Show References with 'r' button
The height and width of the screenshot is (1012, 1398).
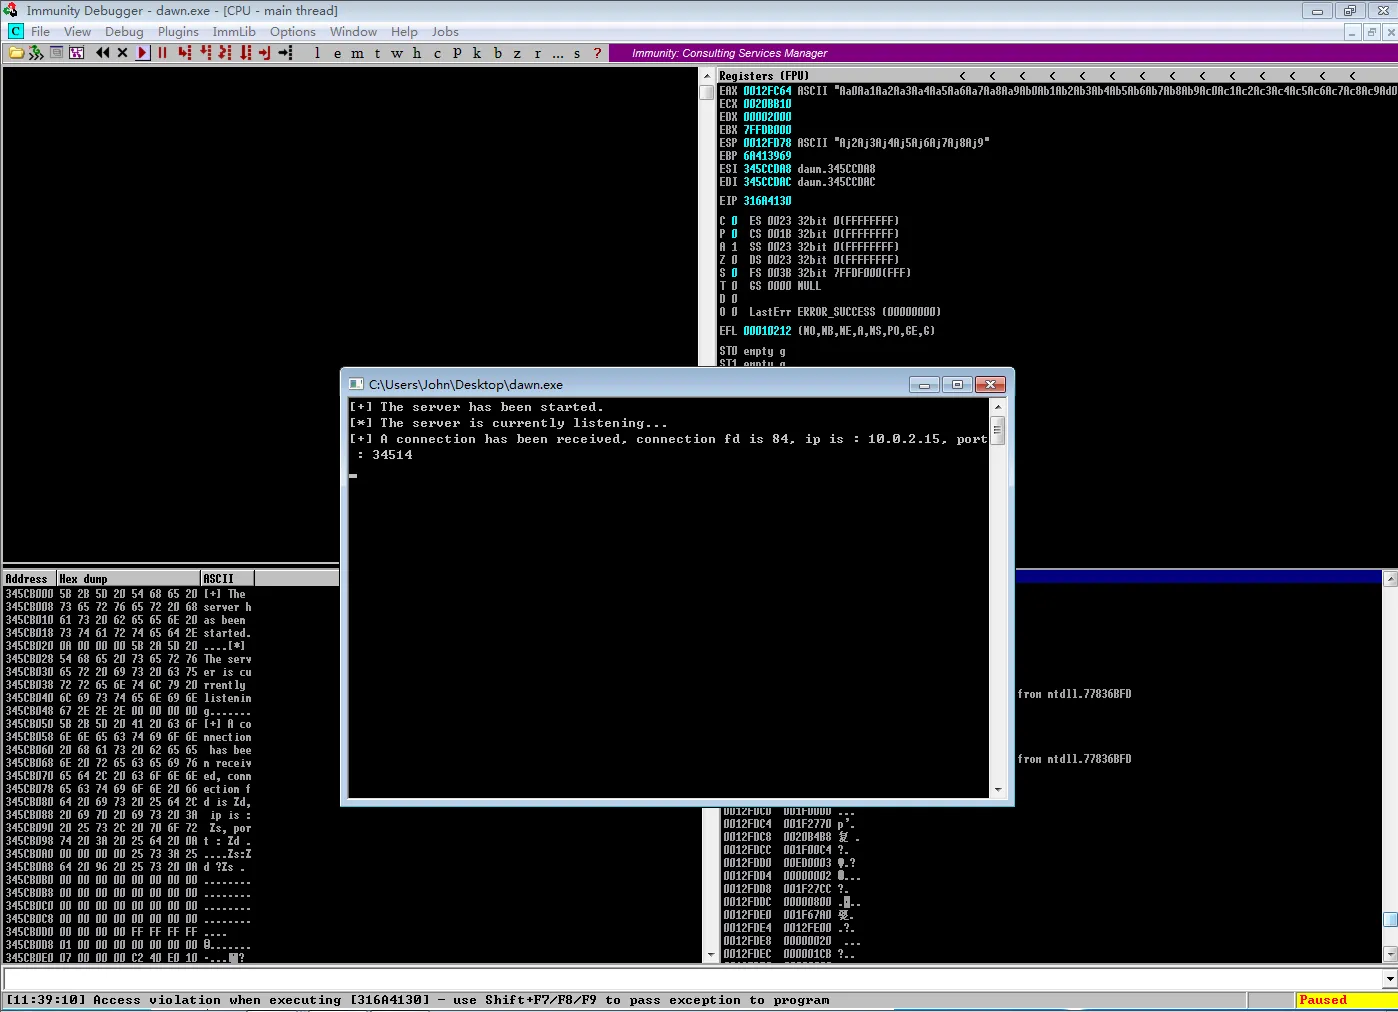(538, 53)
